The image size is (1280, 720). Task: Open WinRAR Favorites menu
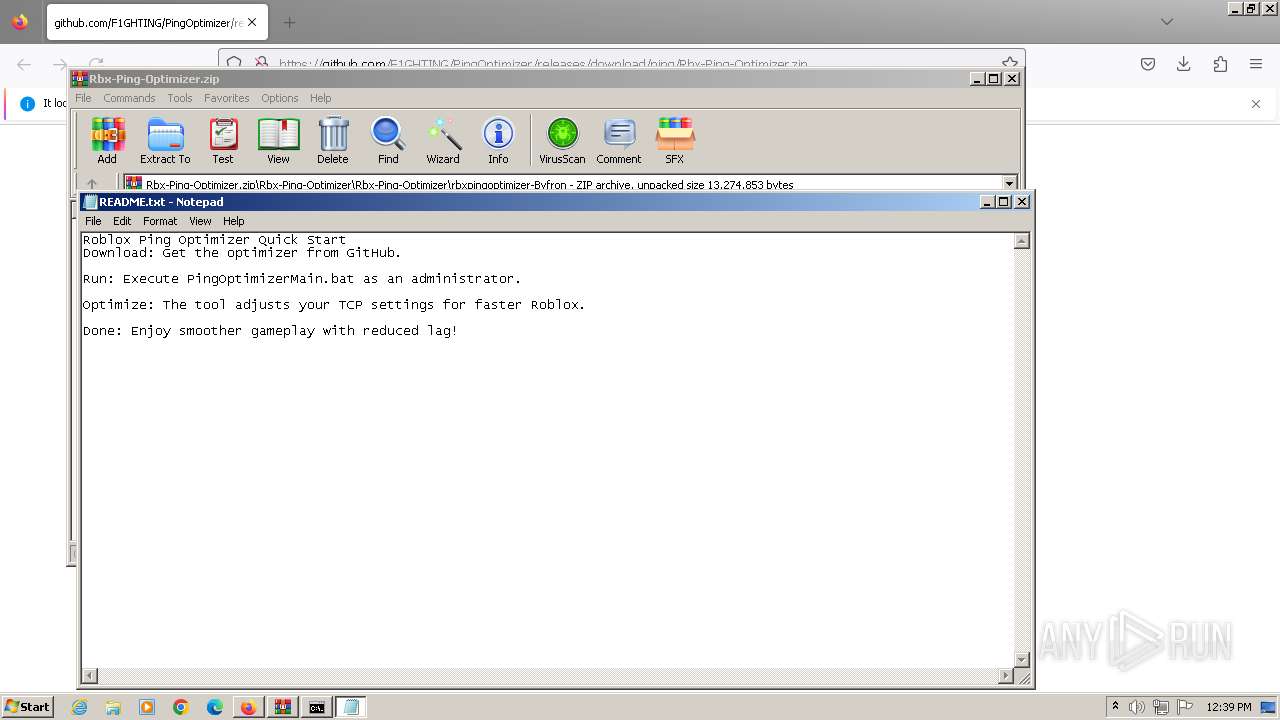click(227, 98)
